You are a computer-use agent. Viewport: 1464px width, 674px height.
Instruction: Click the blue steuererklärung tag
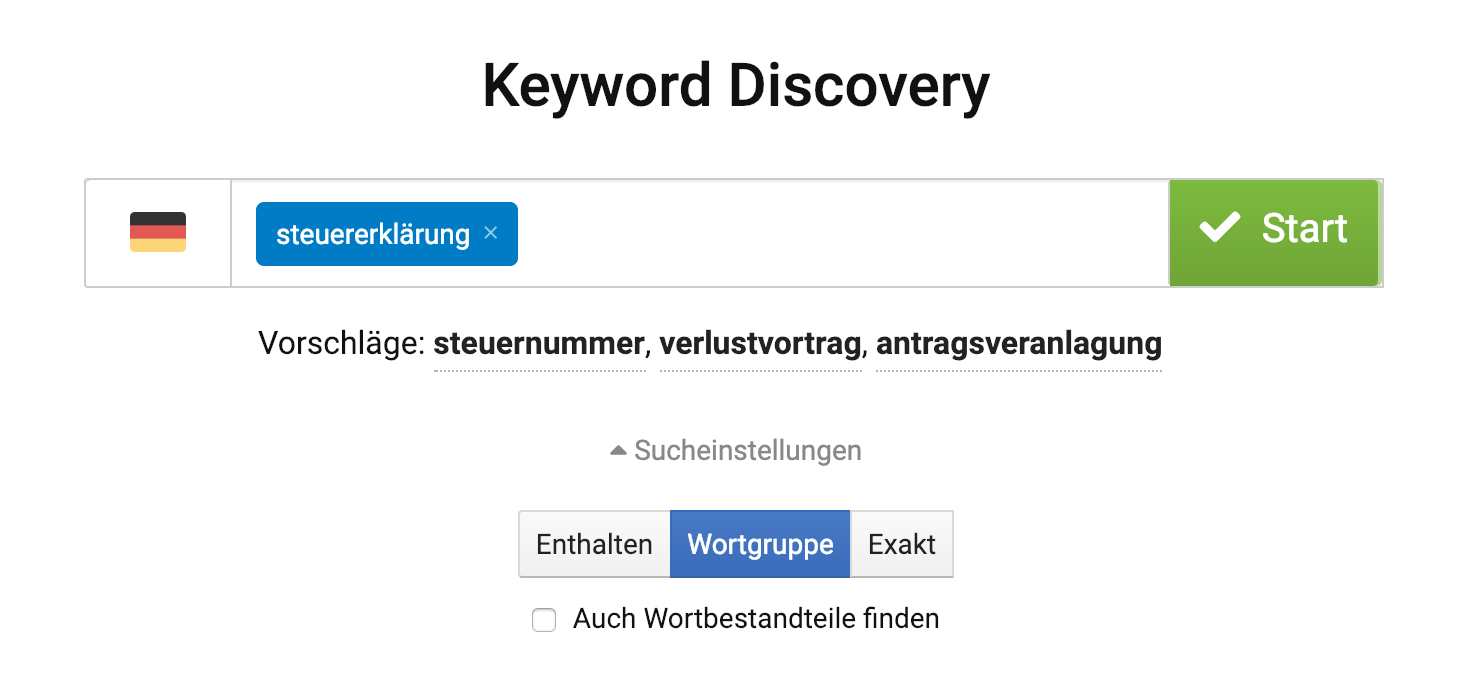[x=372, y=234]
